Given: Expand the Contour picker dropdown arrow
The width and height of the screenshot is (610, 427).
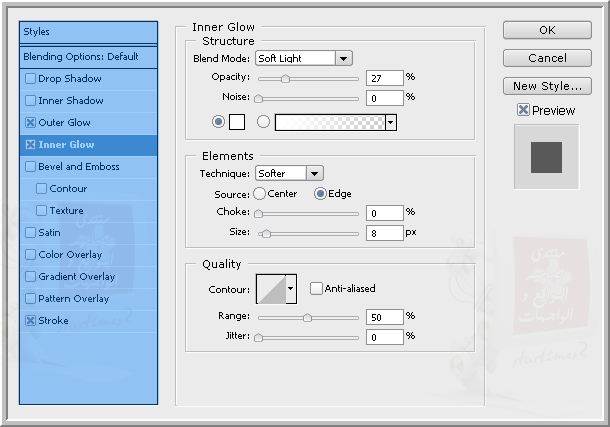Looking at the screenshot, I should (x=291, y=289).
